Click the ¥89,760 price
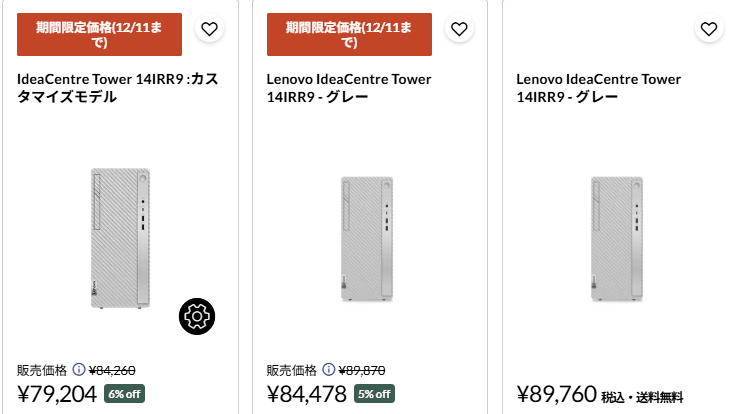This screenshot has width=733, height=414. point(557,392)
